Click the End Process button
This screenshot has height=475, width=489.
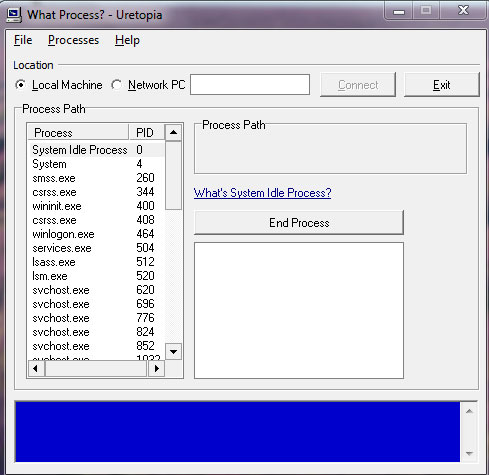click(x=299, y=223)
